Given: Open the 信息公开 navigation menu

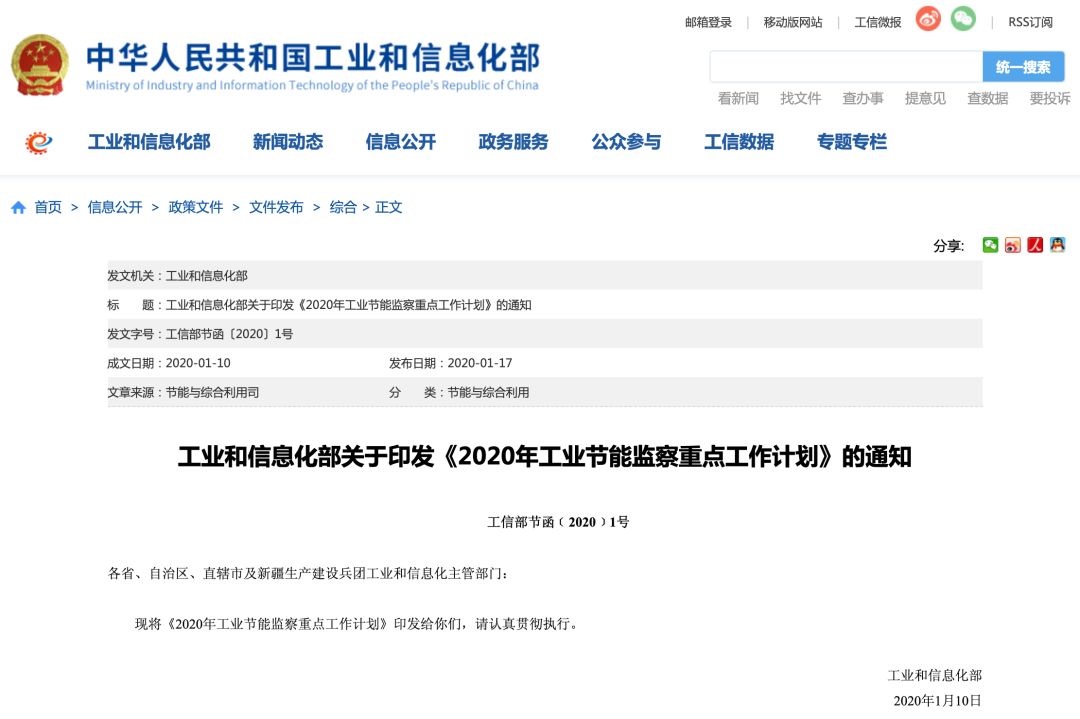Looking at the screenshot, I should [x=402, y=141].
